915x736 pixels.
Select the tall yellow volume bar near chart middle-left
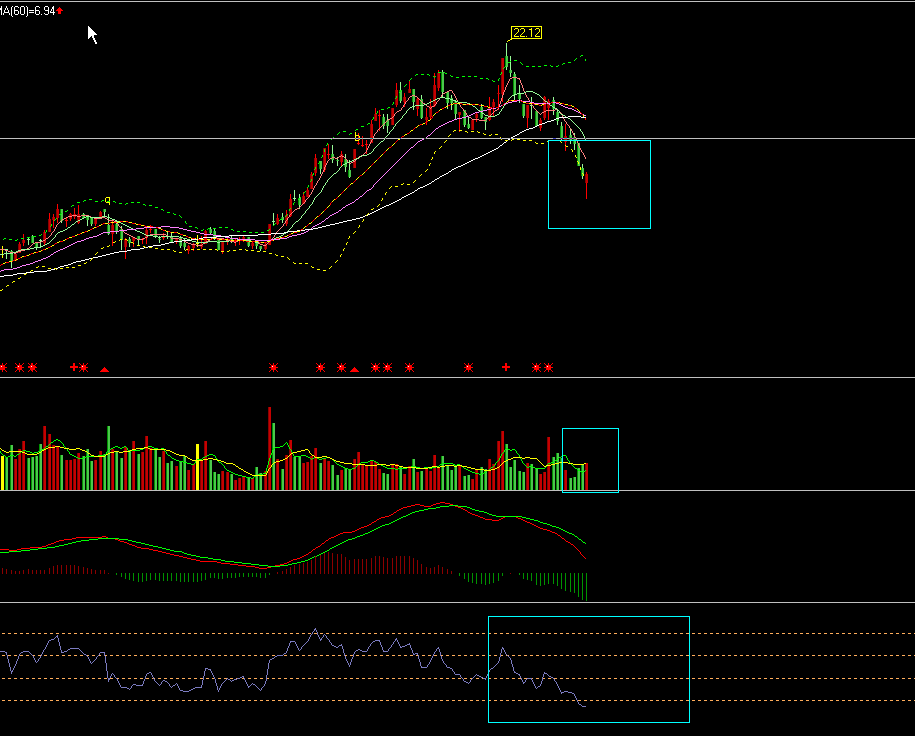click(x=198, y=467)
